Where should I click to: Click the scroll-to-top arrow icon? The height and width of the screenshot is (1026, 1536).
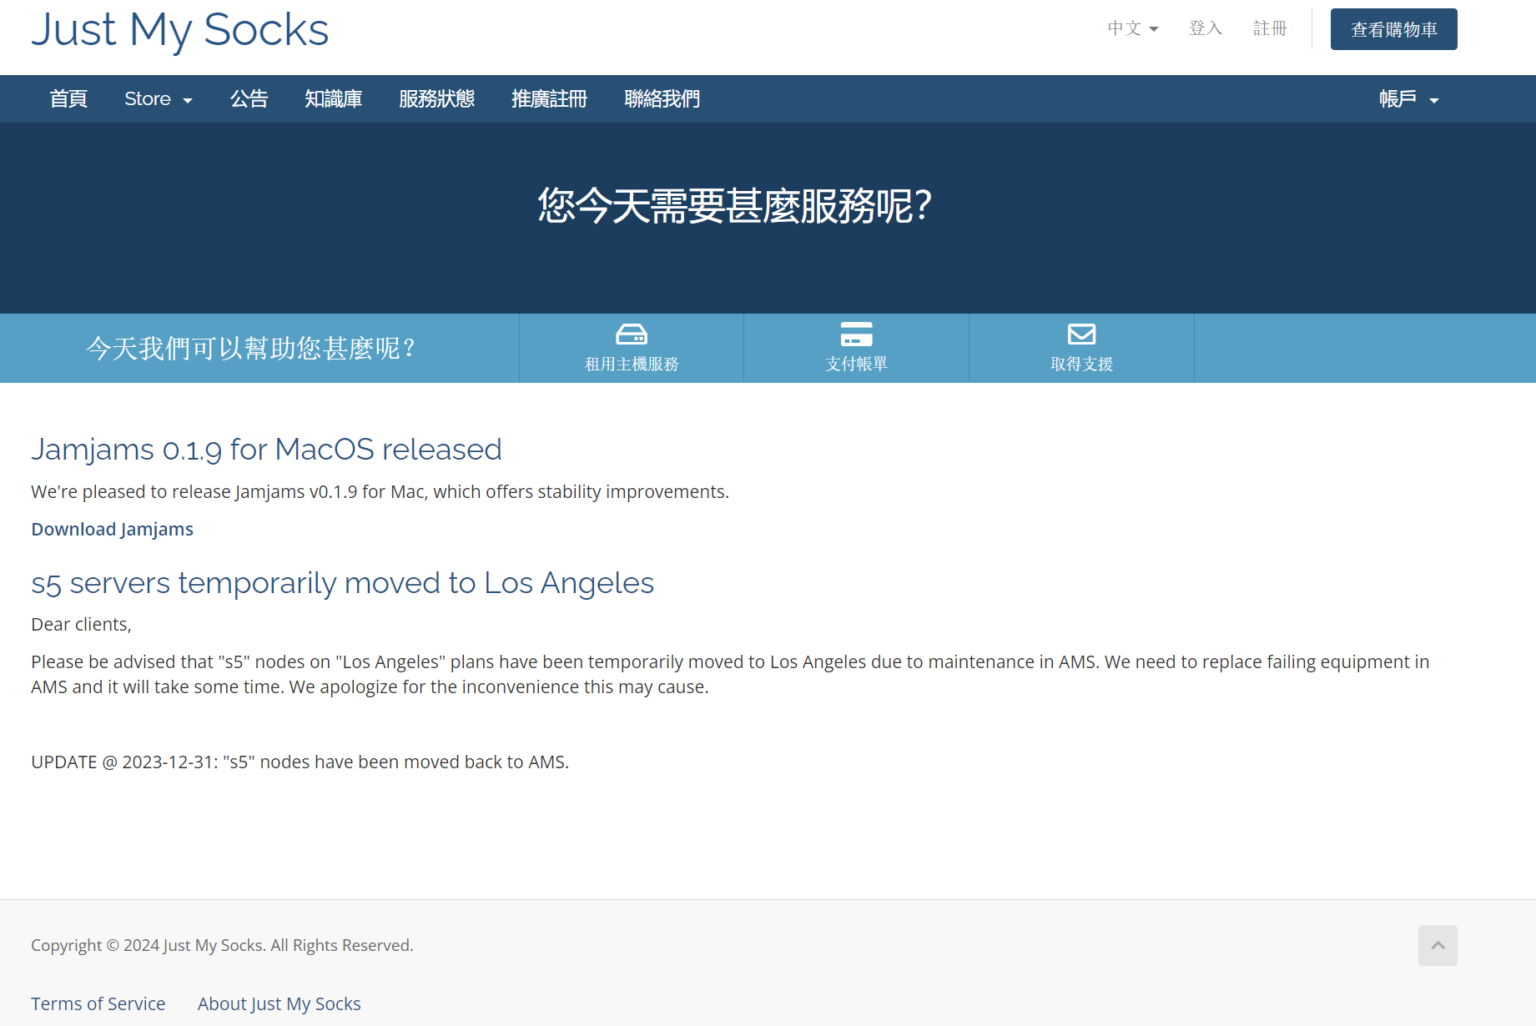pos(1437,945)
